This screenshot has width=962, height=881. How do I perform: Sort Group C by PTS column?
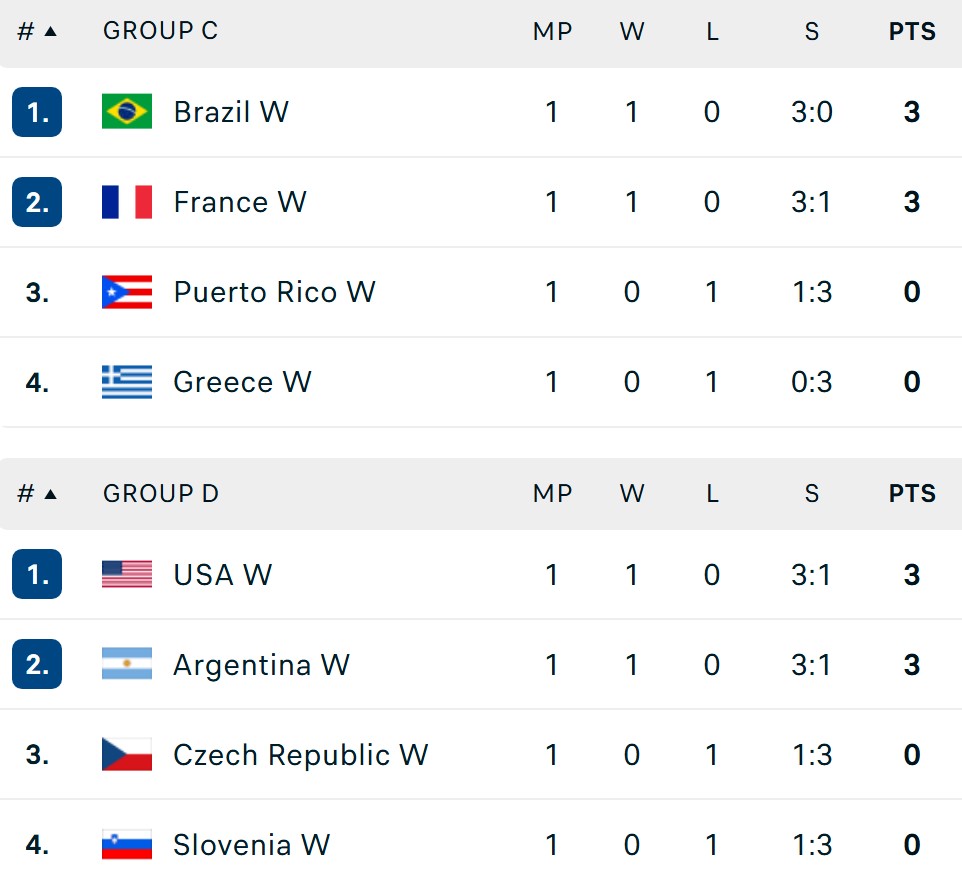coord(912,31)
